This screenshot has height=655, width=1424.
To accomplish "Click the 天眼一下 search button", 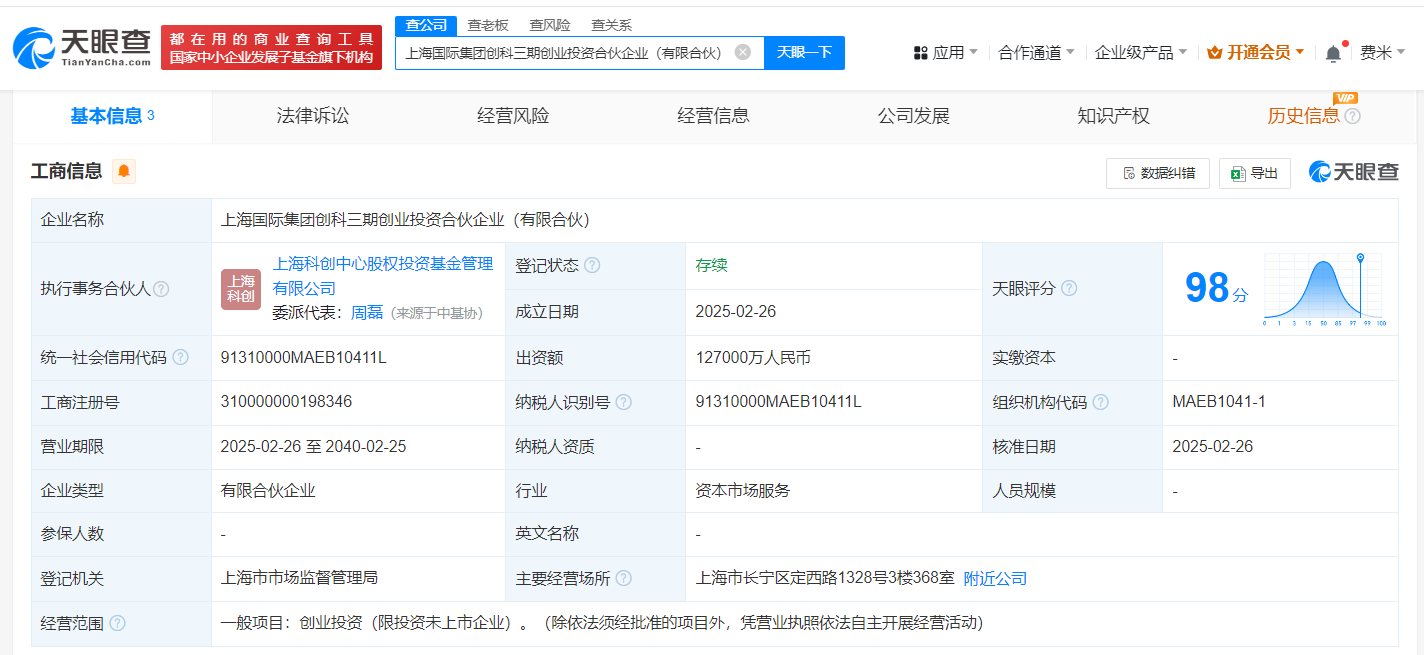I will point(804,52).
